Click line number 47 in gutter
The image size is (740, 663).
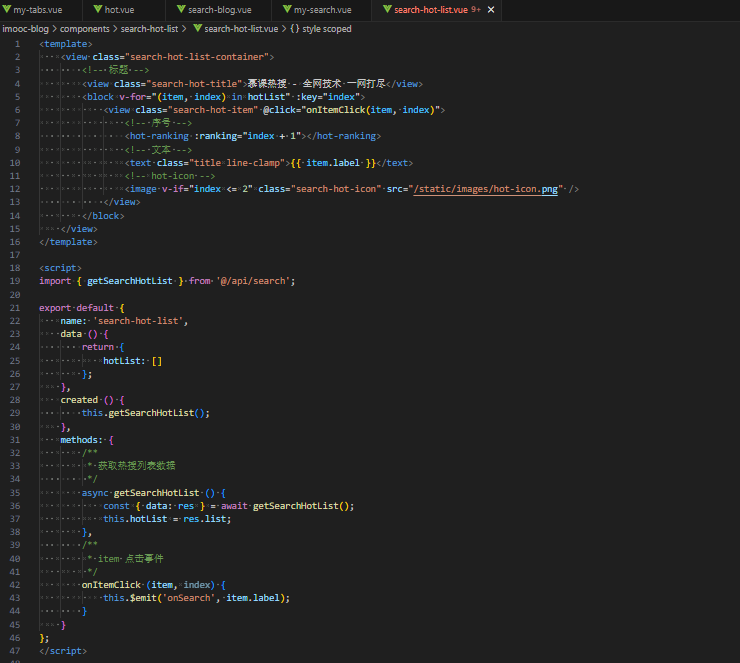pos(15,651)
